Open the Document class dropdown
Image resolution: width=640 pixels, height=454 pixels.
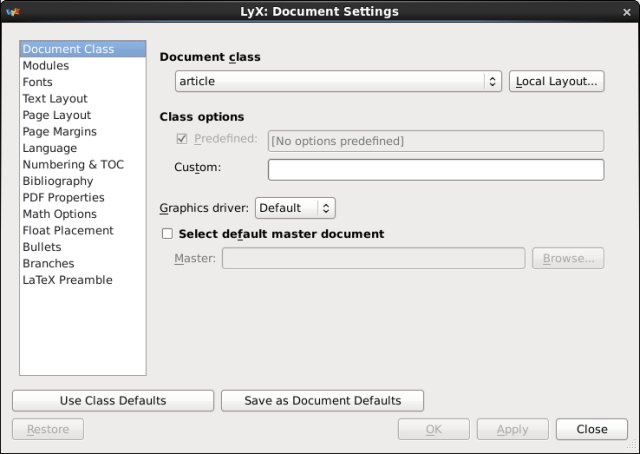tap(338, 82)
